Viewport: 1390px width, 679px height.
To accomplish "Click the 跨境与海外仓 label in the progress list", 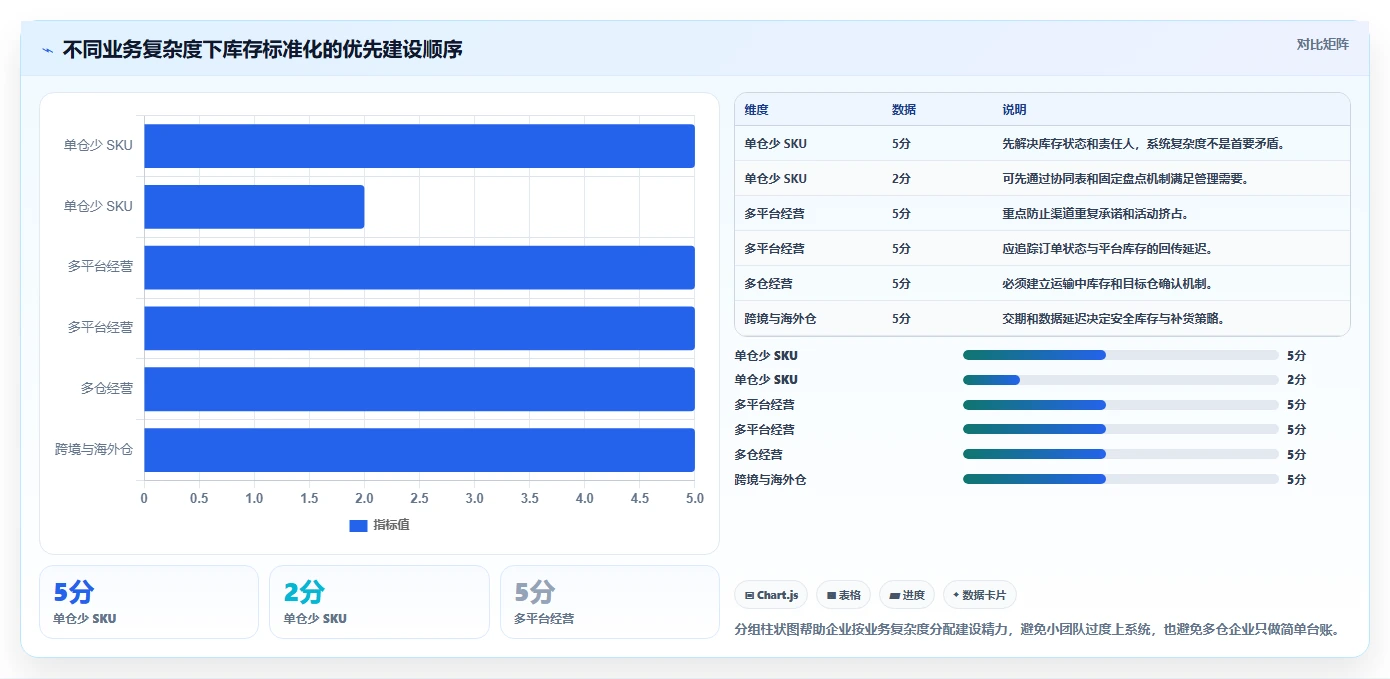I will (x=770, y=480).
